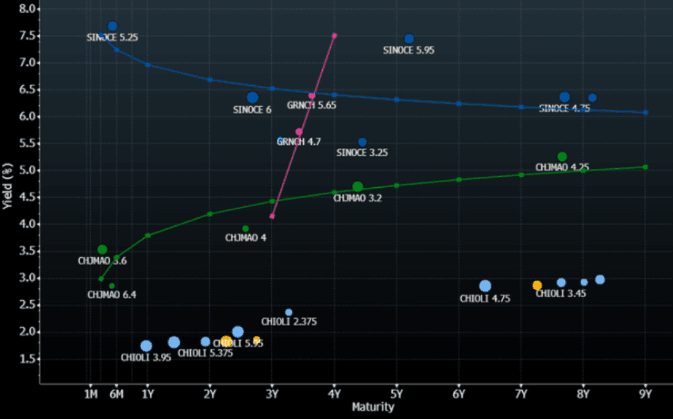Click the 'CHIOLI 2.375' label

[x=289, y=322]
